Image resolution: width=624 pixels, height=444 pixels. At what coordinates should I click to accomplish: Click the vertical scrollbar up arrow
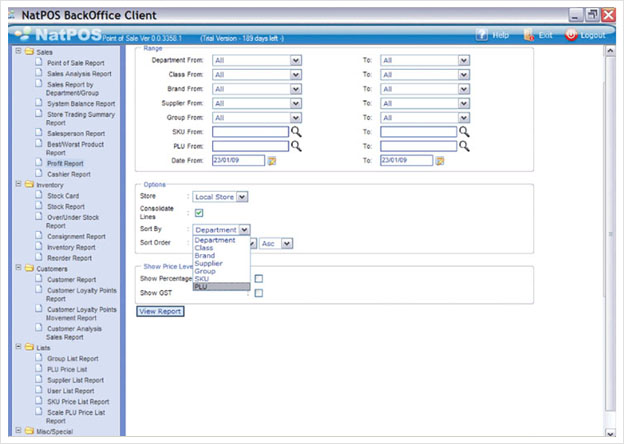(x=610, y=51)
